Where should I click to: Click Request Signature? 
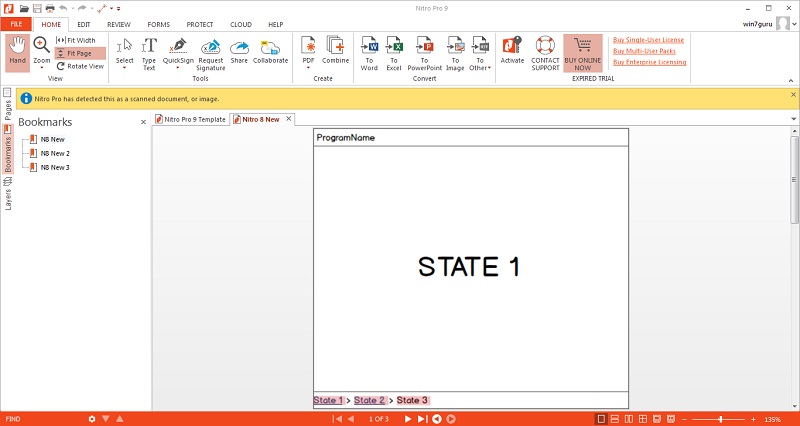(211, 53)
